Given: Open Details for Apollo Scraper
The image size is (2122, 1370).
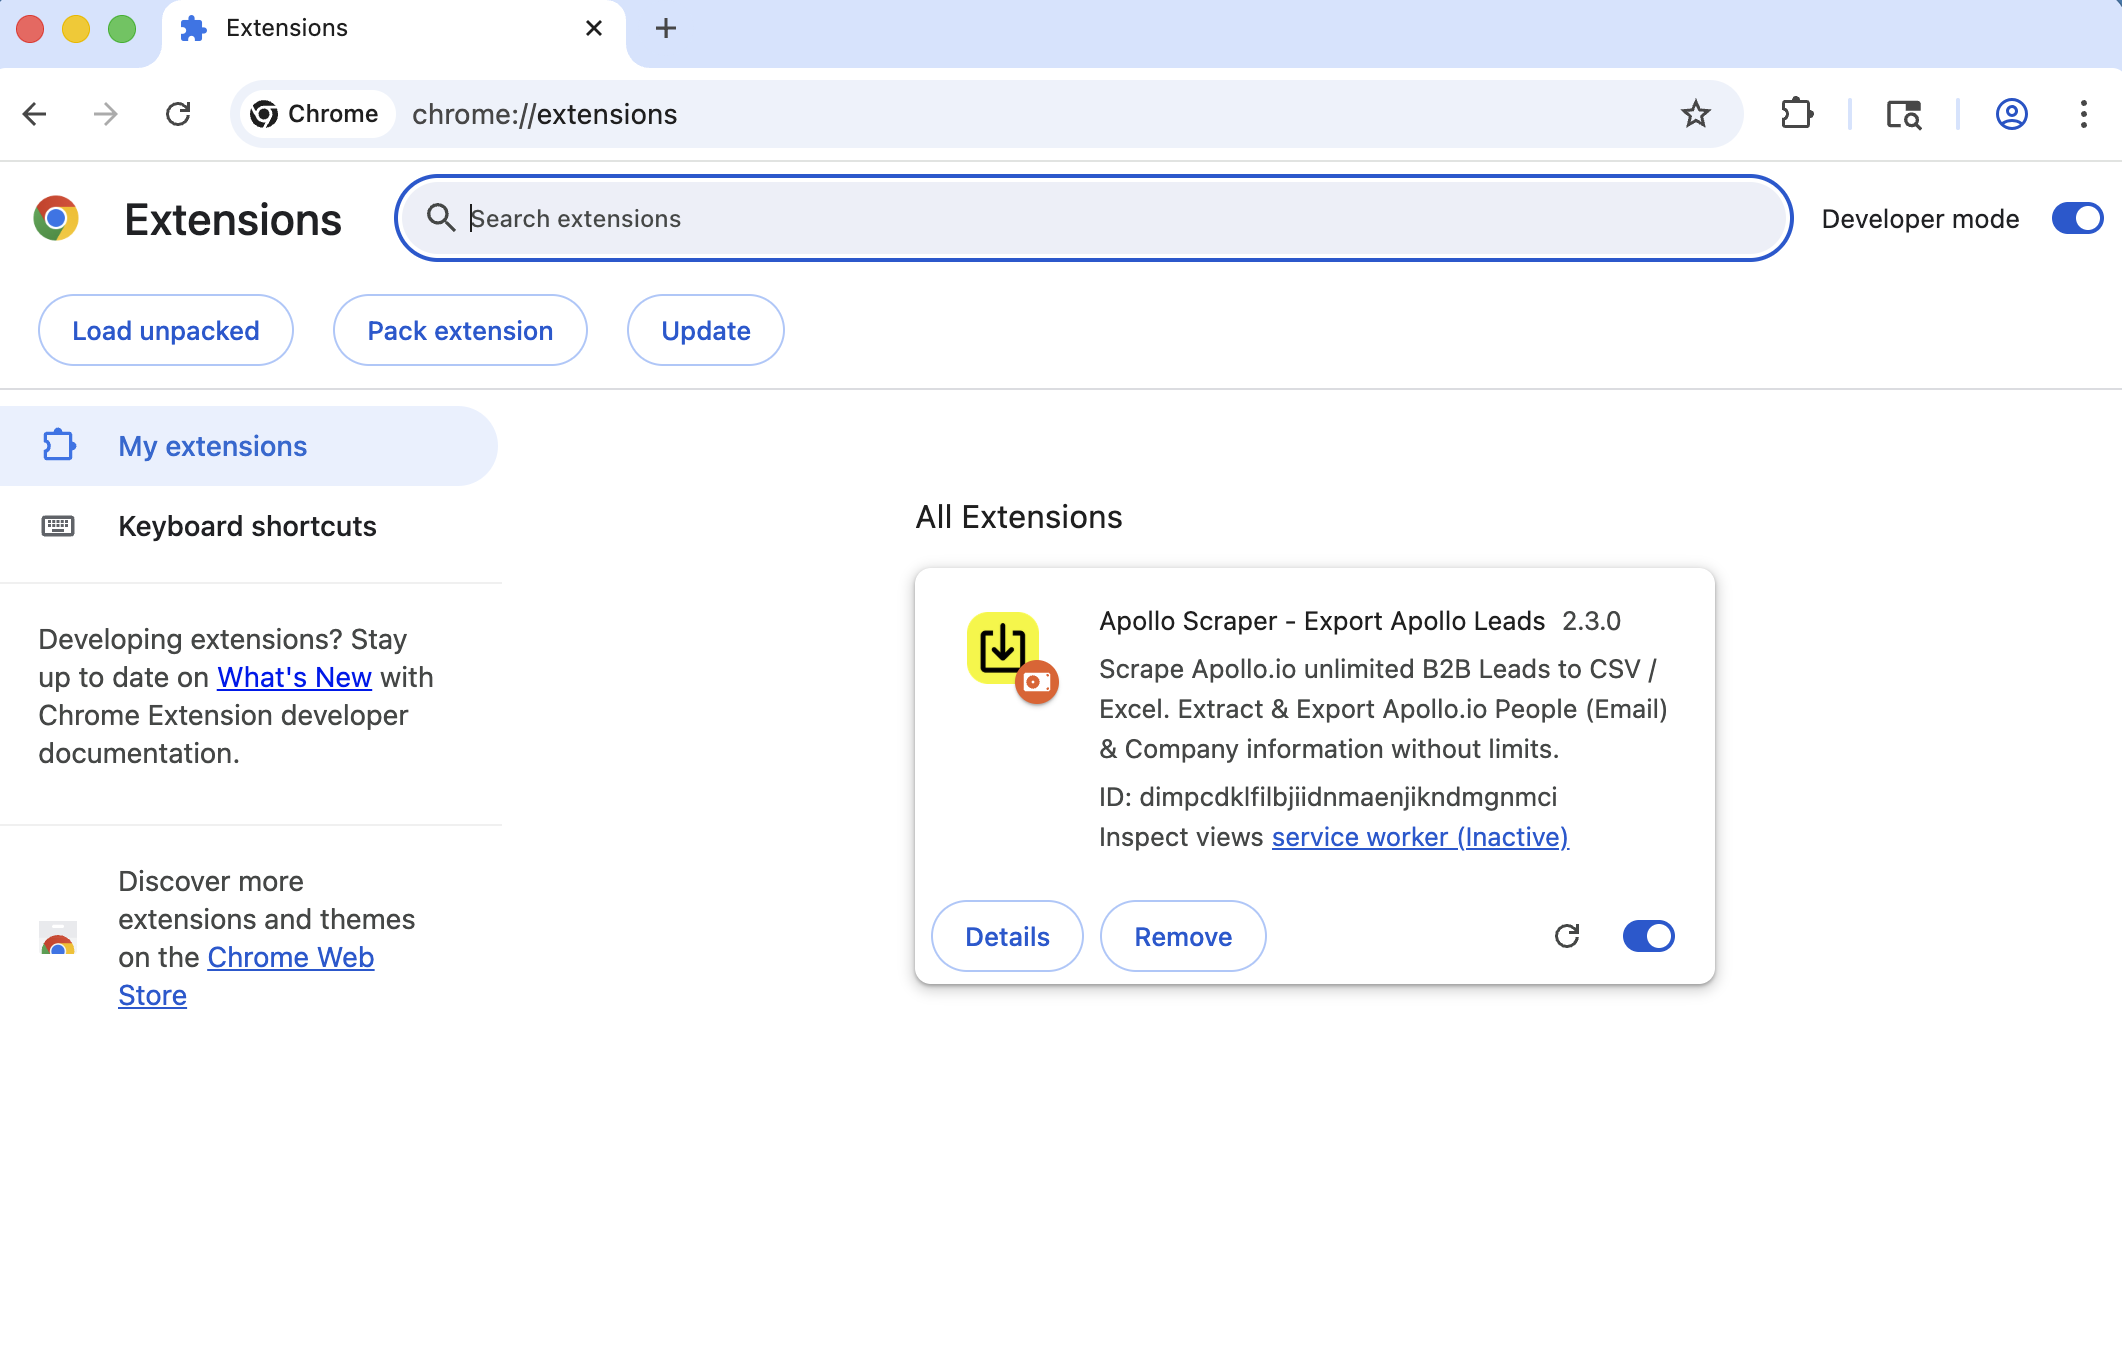Looking at the screenshot, I should pyautogui.click(x=1007, y=936).
